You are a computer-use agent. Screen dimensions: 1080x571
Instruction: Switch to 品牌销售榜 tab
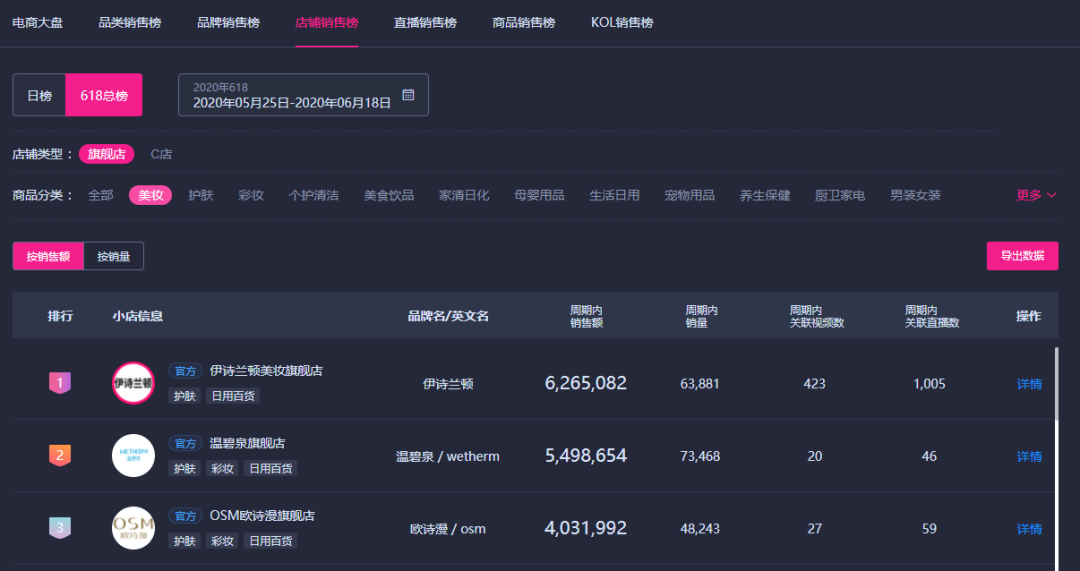[x=228, y=23]
